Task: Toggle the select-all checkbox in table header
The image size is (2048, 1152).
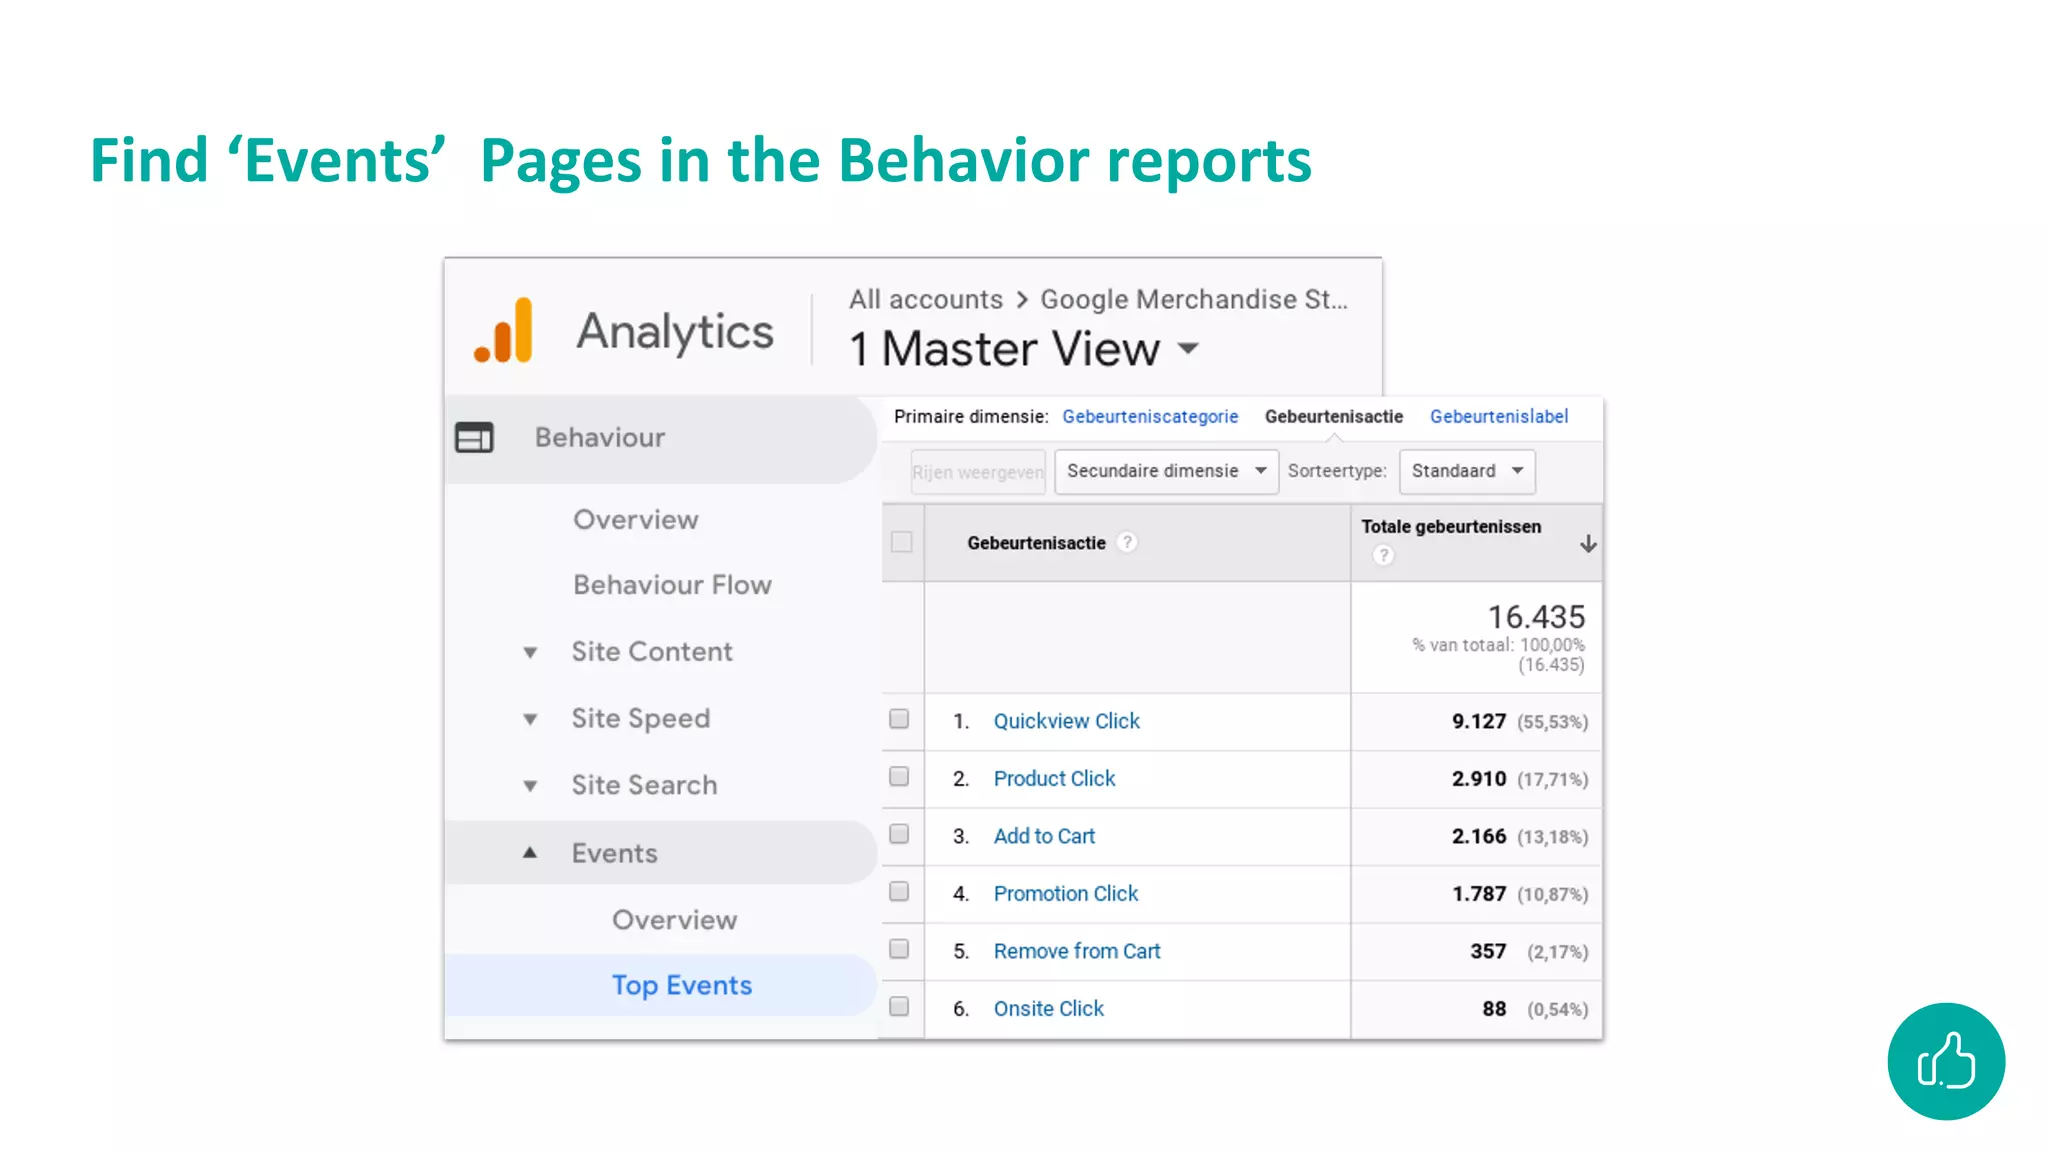Action: point(902,542)
